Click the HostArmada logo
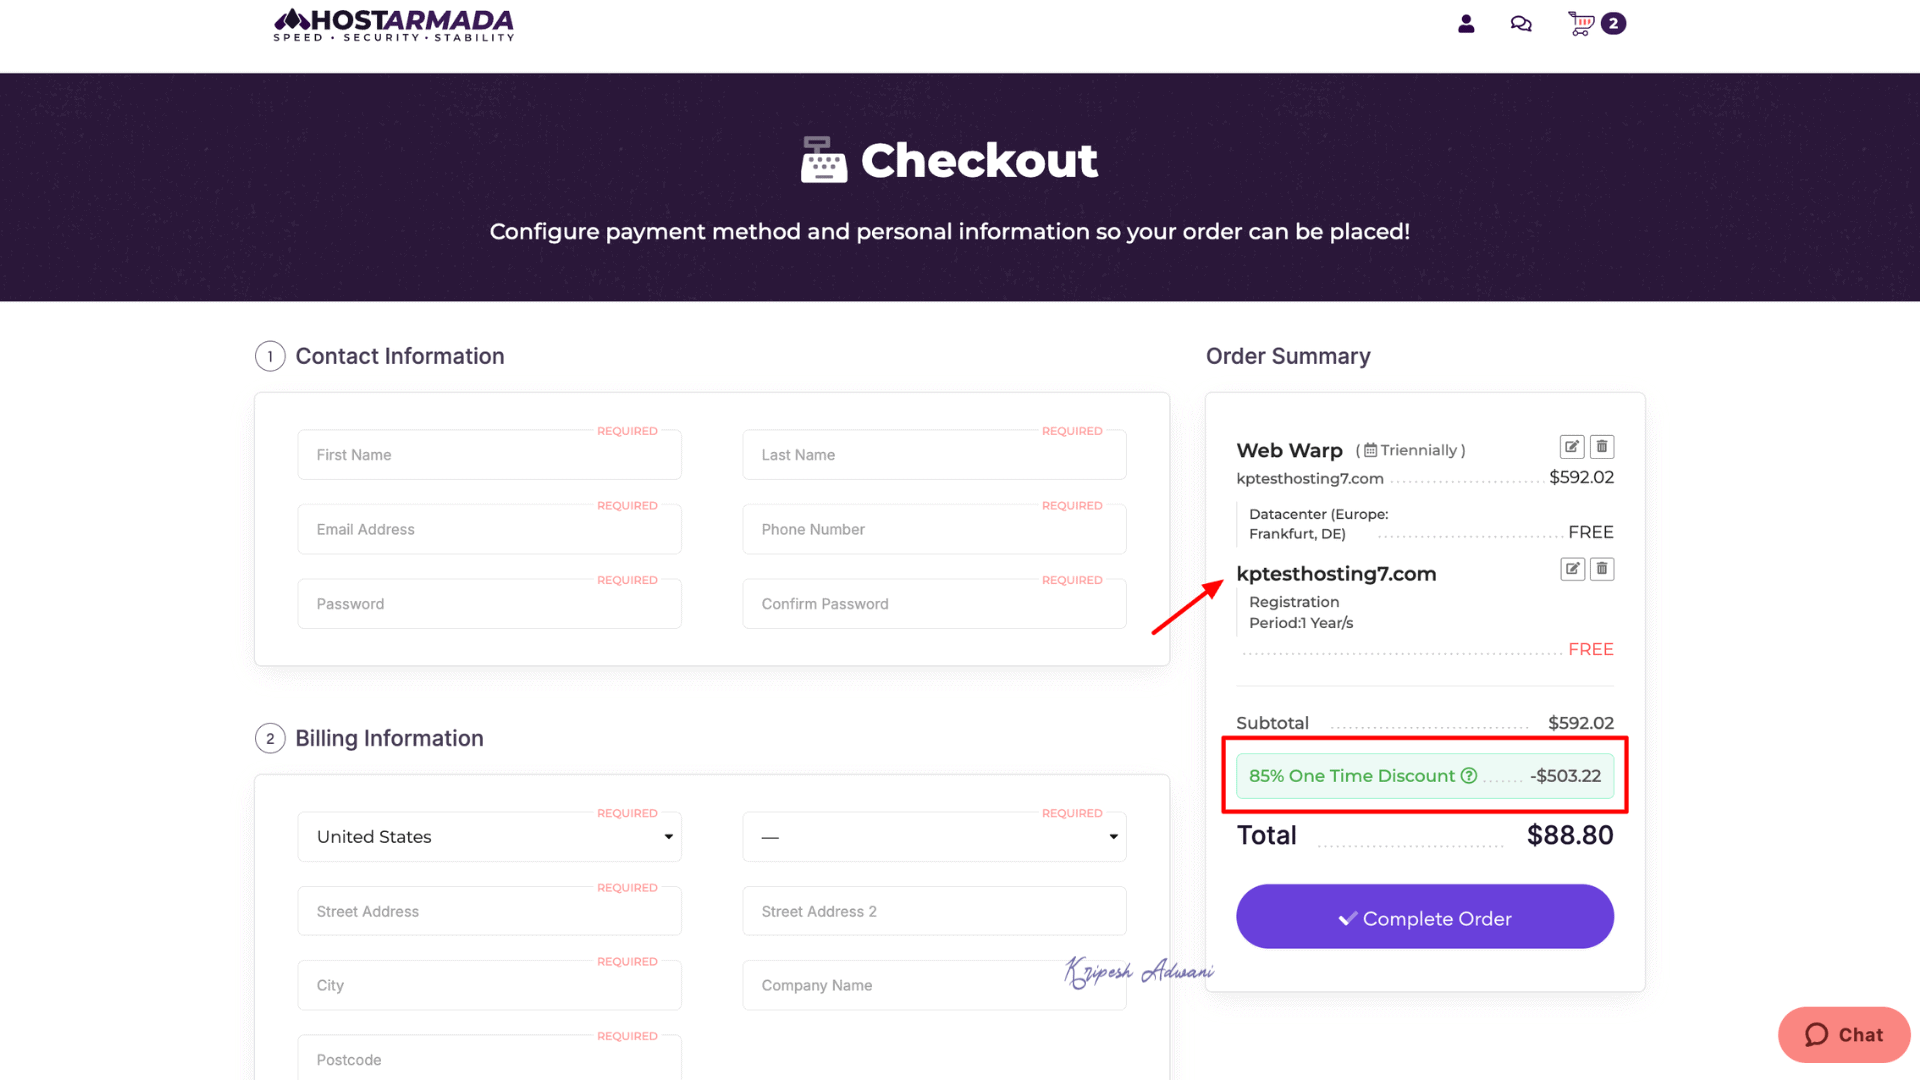 coord(394,25)
